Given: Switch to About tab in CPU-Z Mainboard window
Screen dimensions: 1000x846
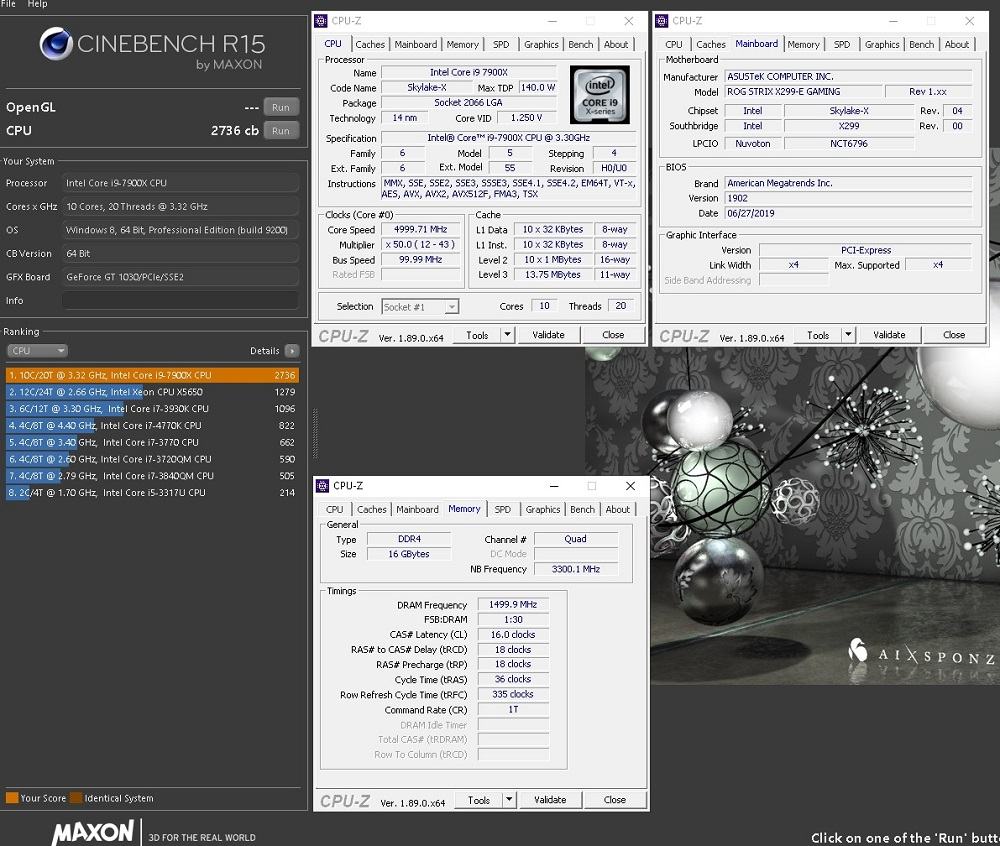Looking at the screenshot, I should (957, 45).
